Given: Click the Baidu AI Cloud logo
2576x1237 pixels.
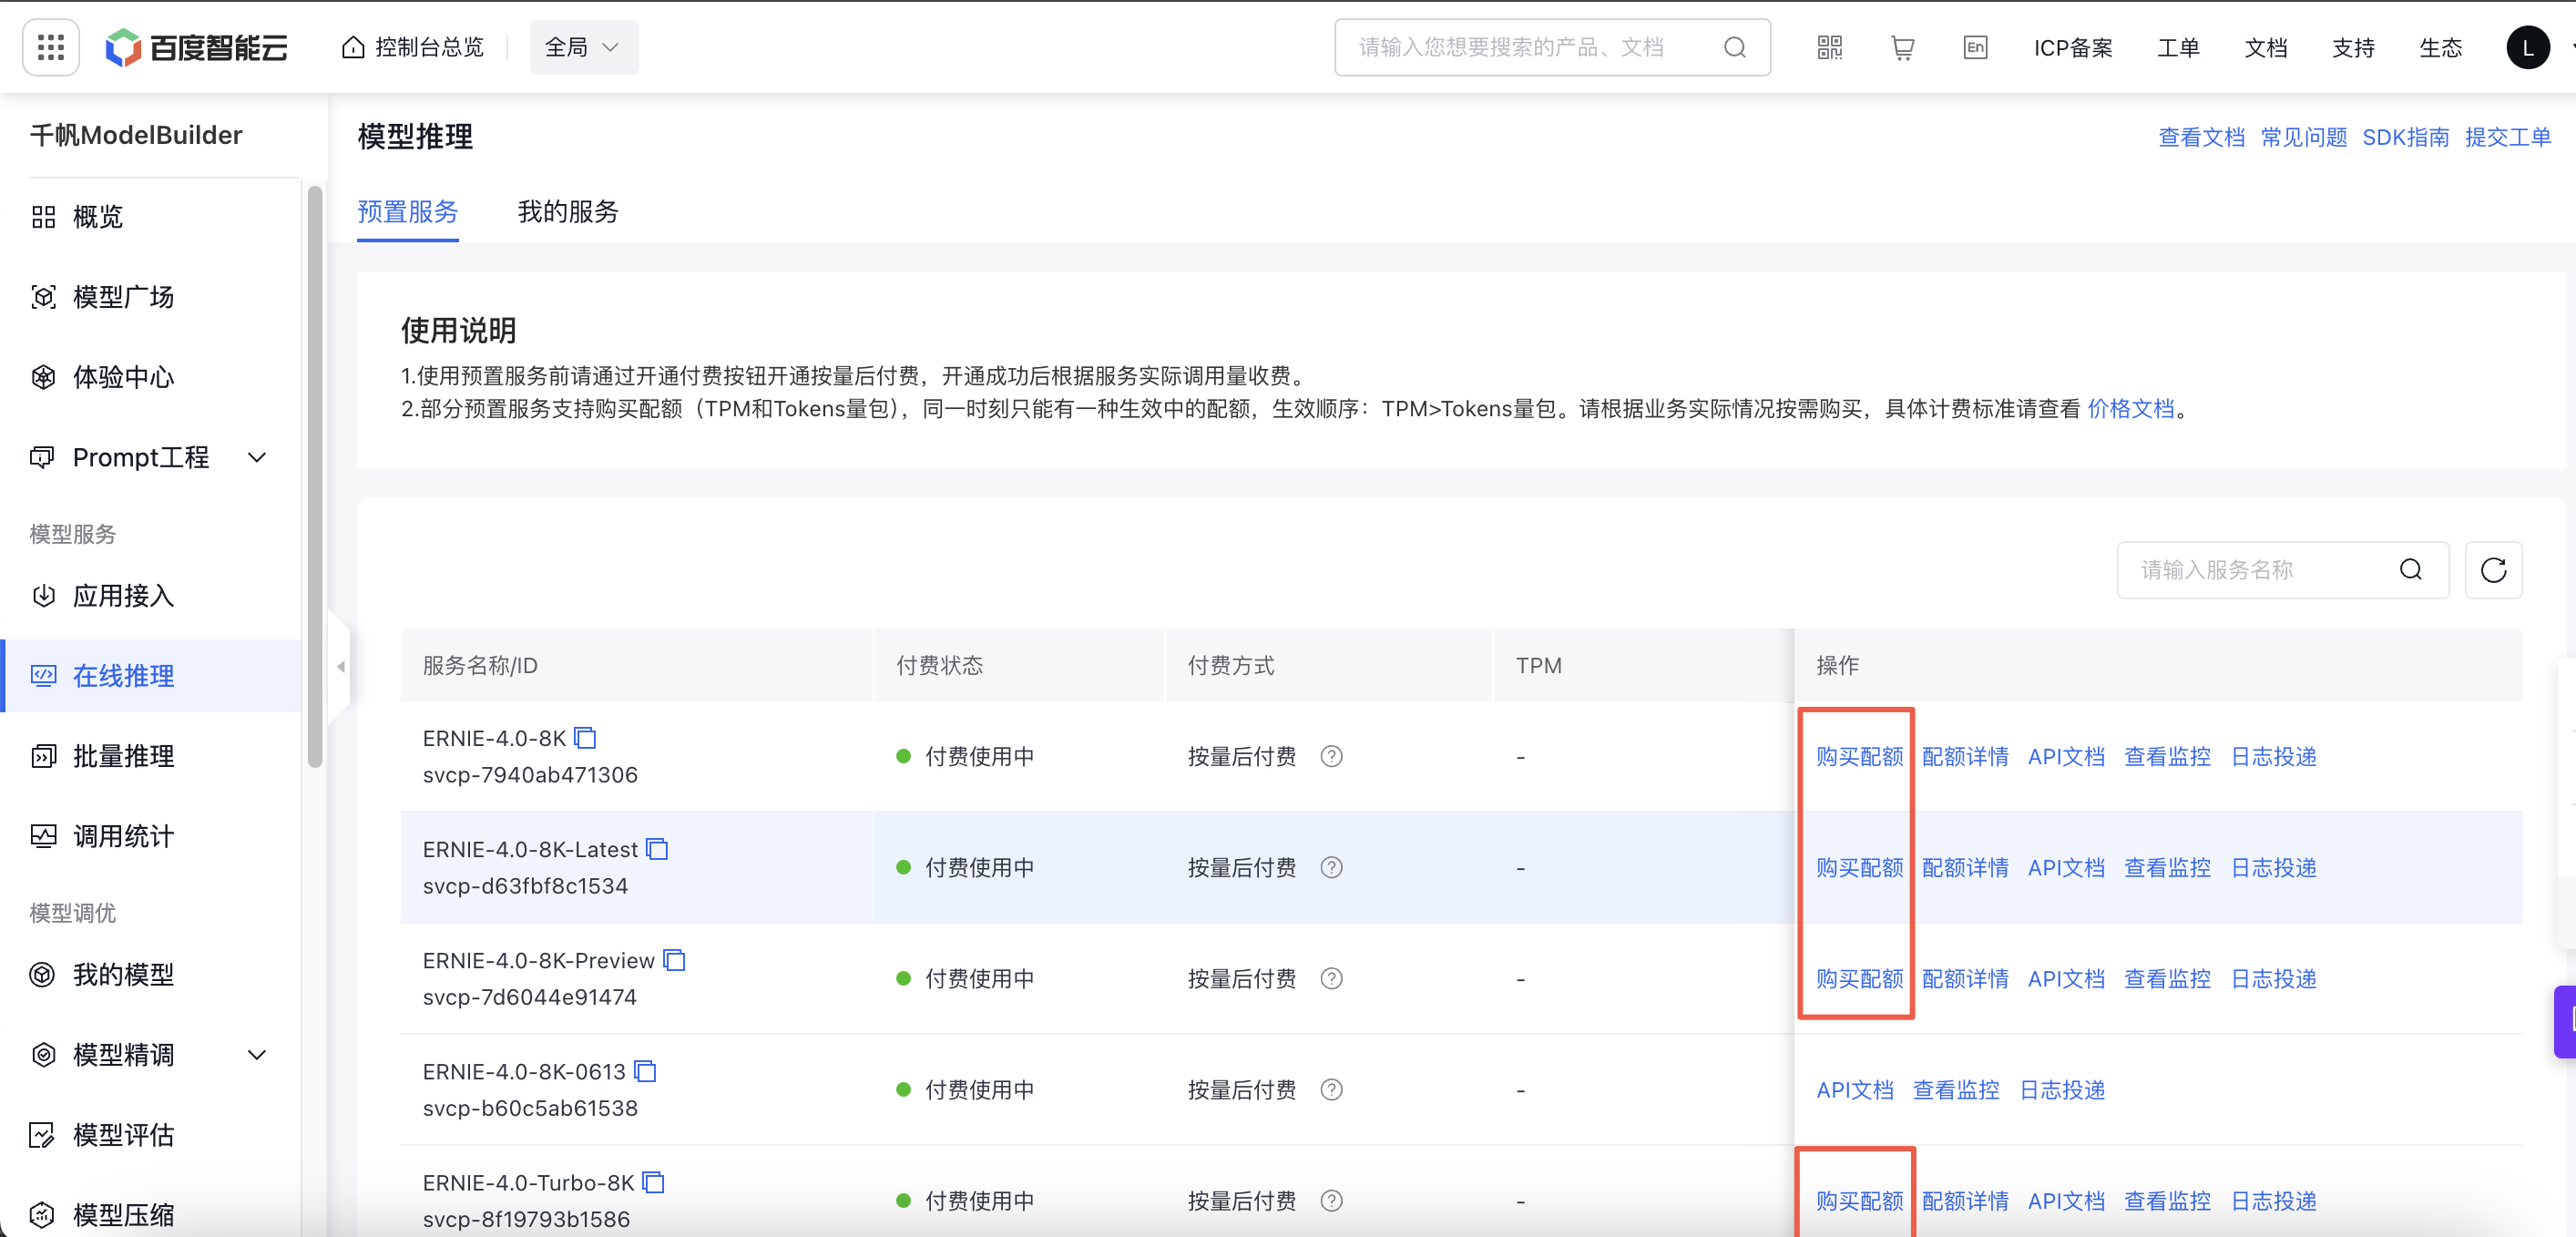Looking at the screenshot, I should pyautogui.click(x=197, y=47).
